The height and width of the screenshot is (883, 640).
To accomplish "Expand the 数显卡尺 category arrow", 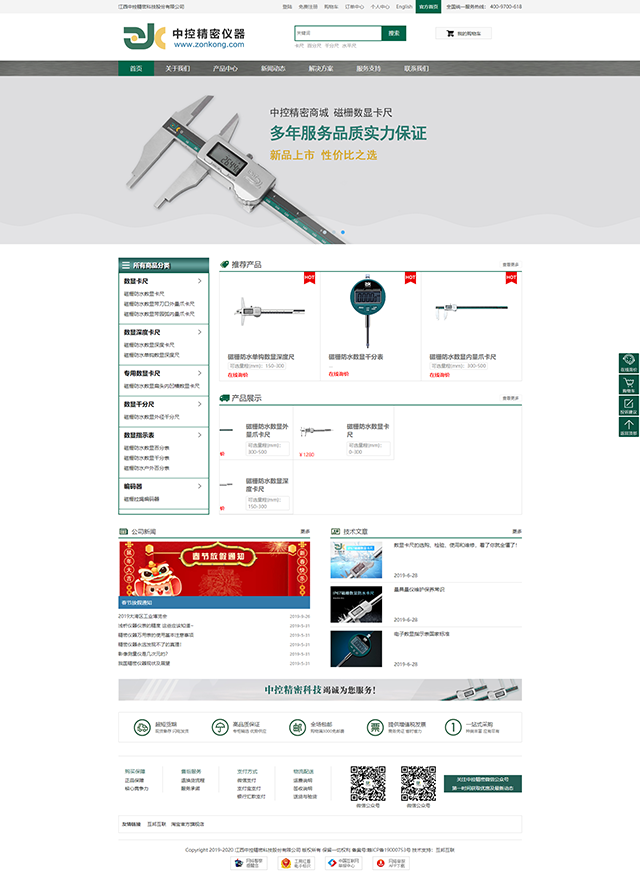I will (x=199, y=282).
